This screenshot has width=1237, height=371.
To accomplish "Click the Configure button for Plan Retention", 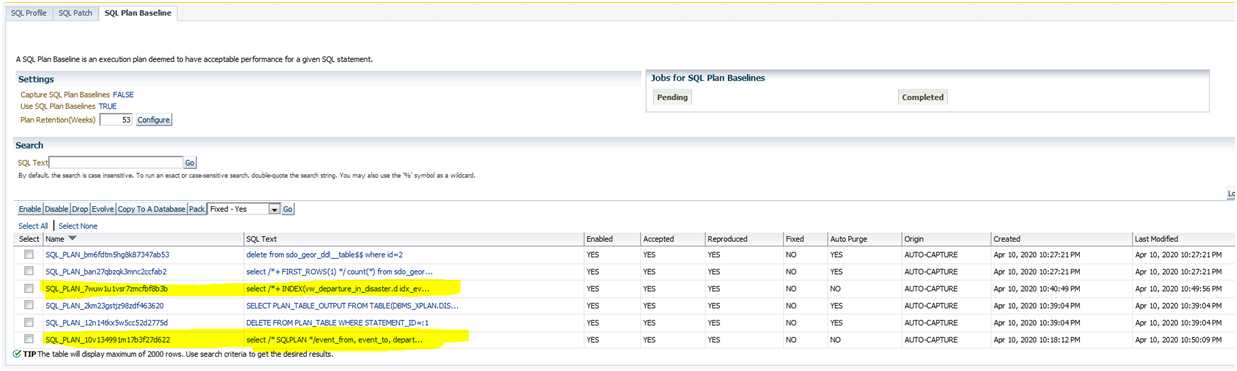I will pos(154,119).
